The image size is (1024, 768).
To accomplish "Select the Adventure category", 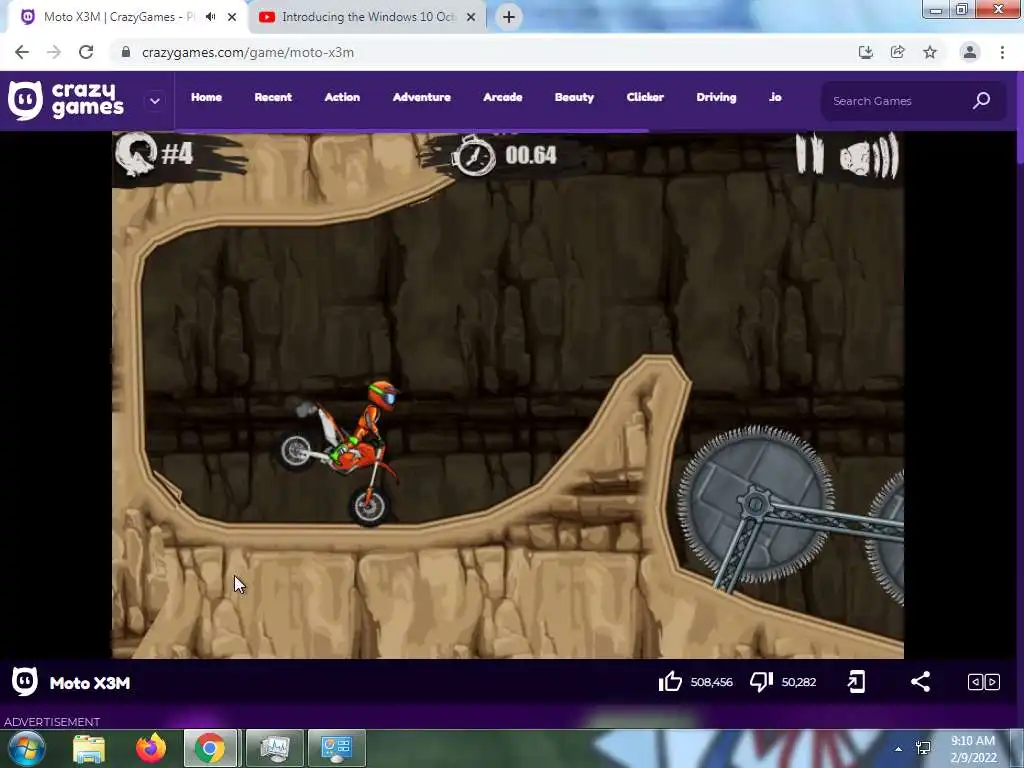I will (422, 97).
